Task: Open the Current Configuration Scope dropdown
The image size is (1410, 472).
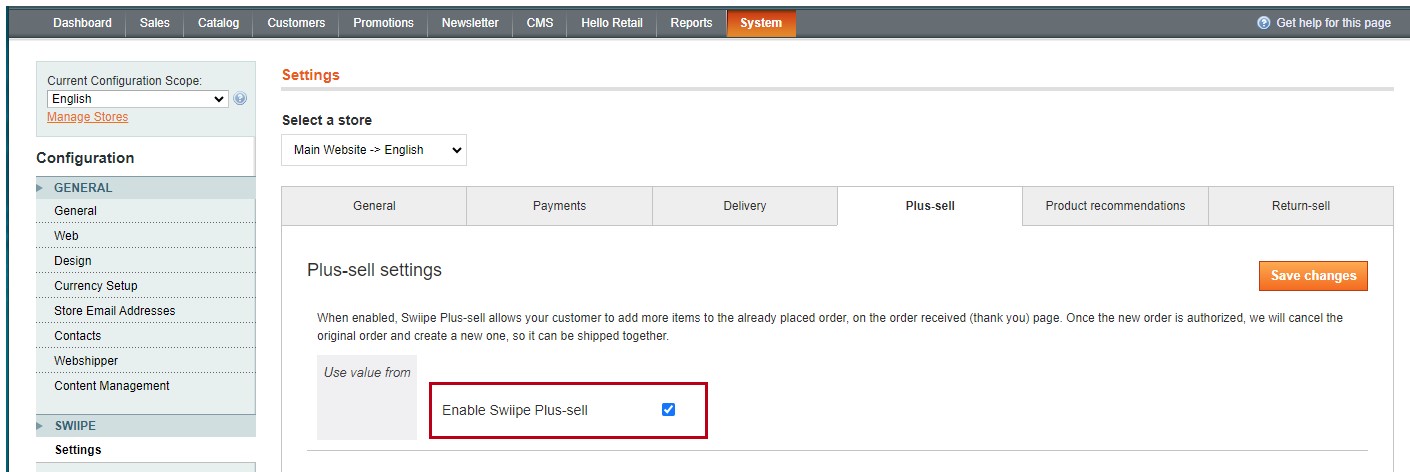Action: point(138,99)
